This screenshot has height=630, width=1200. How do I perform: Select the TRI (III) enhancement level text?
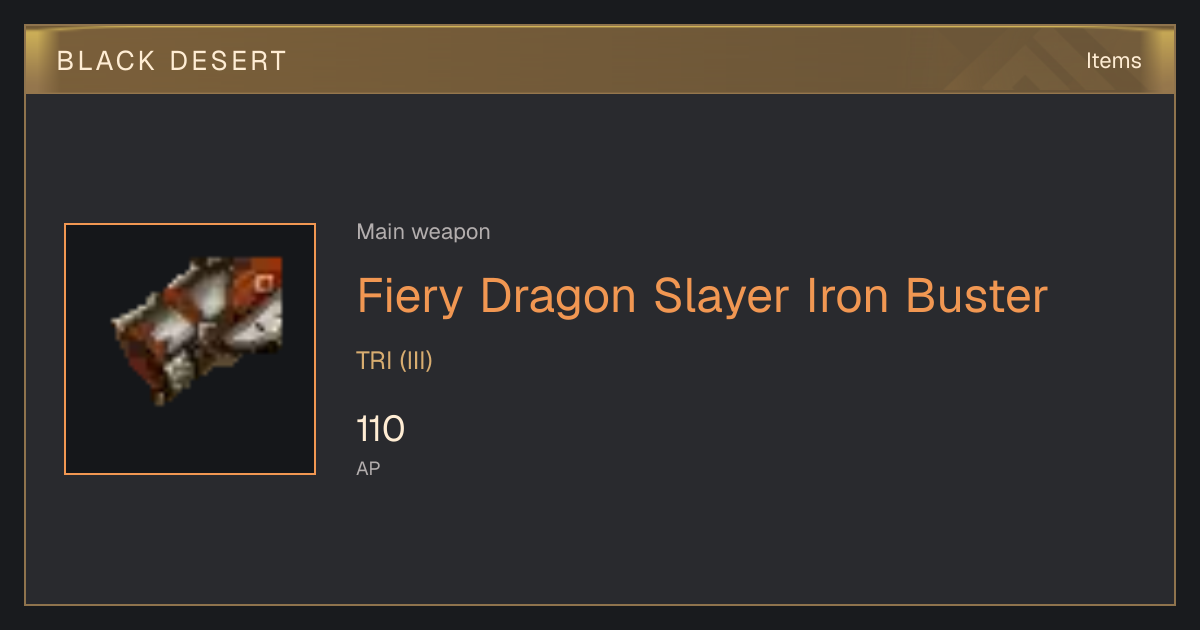click(394, 361)
